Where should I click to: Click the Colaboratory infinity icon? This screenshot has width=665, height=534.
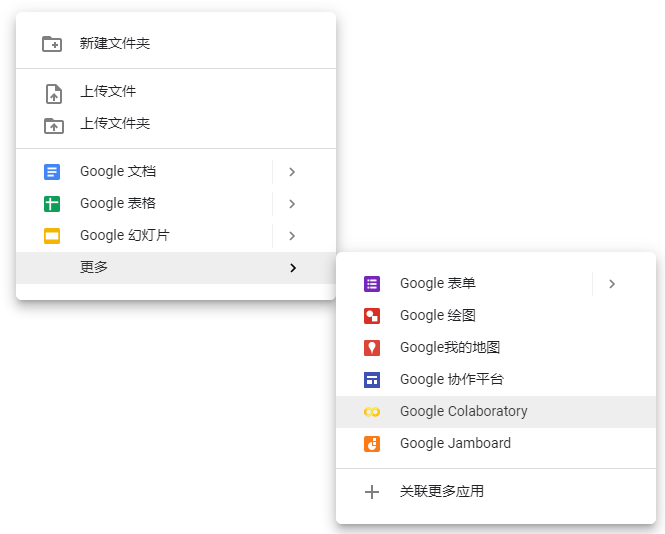point(372,412)
